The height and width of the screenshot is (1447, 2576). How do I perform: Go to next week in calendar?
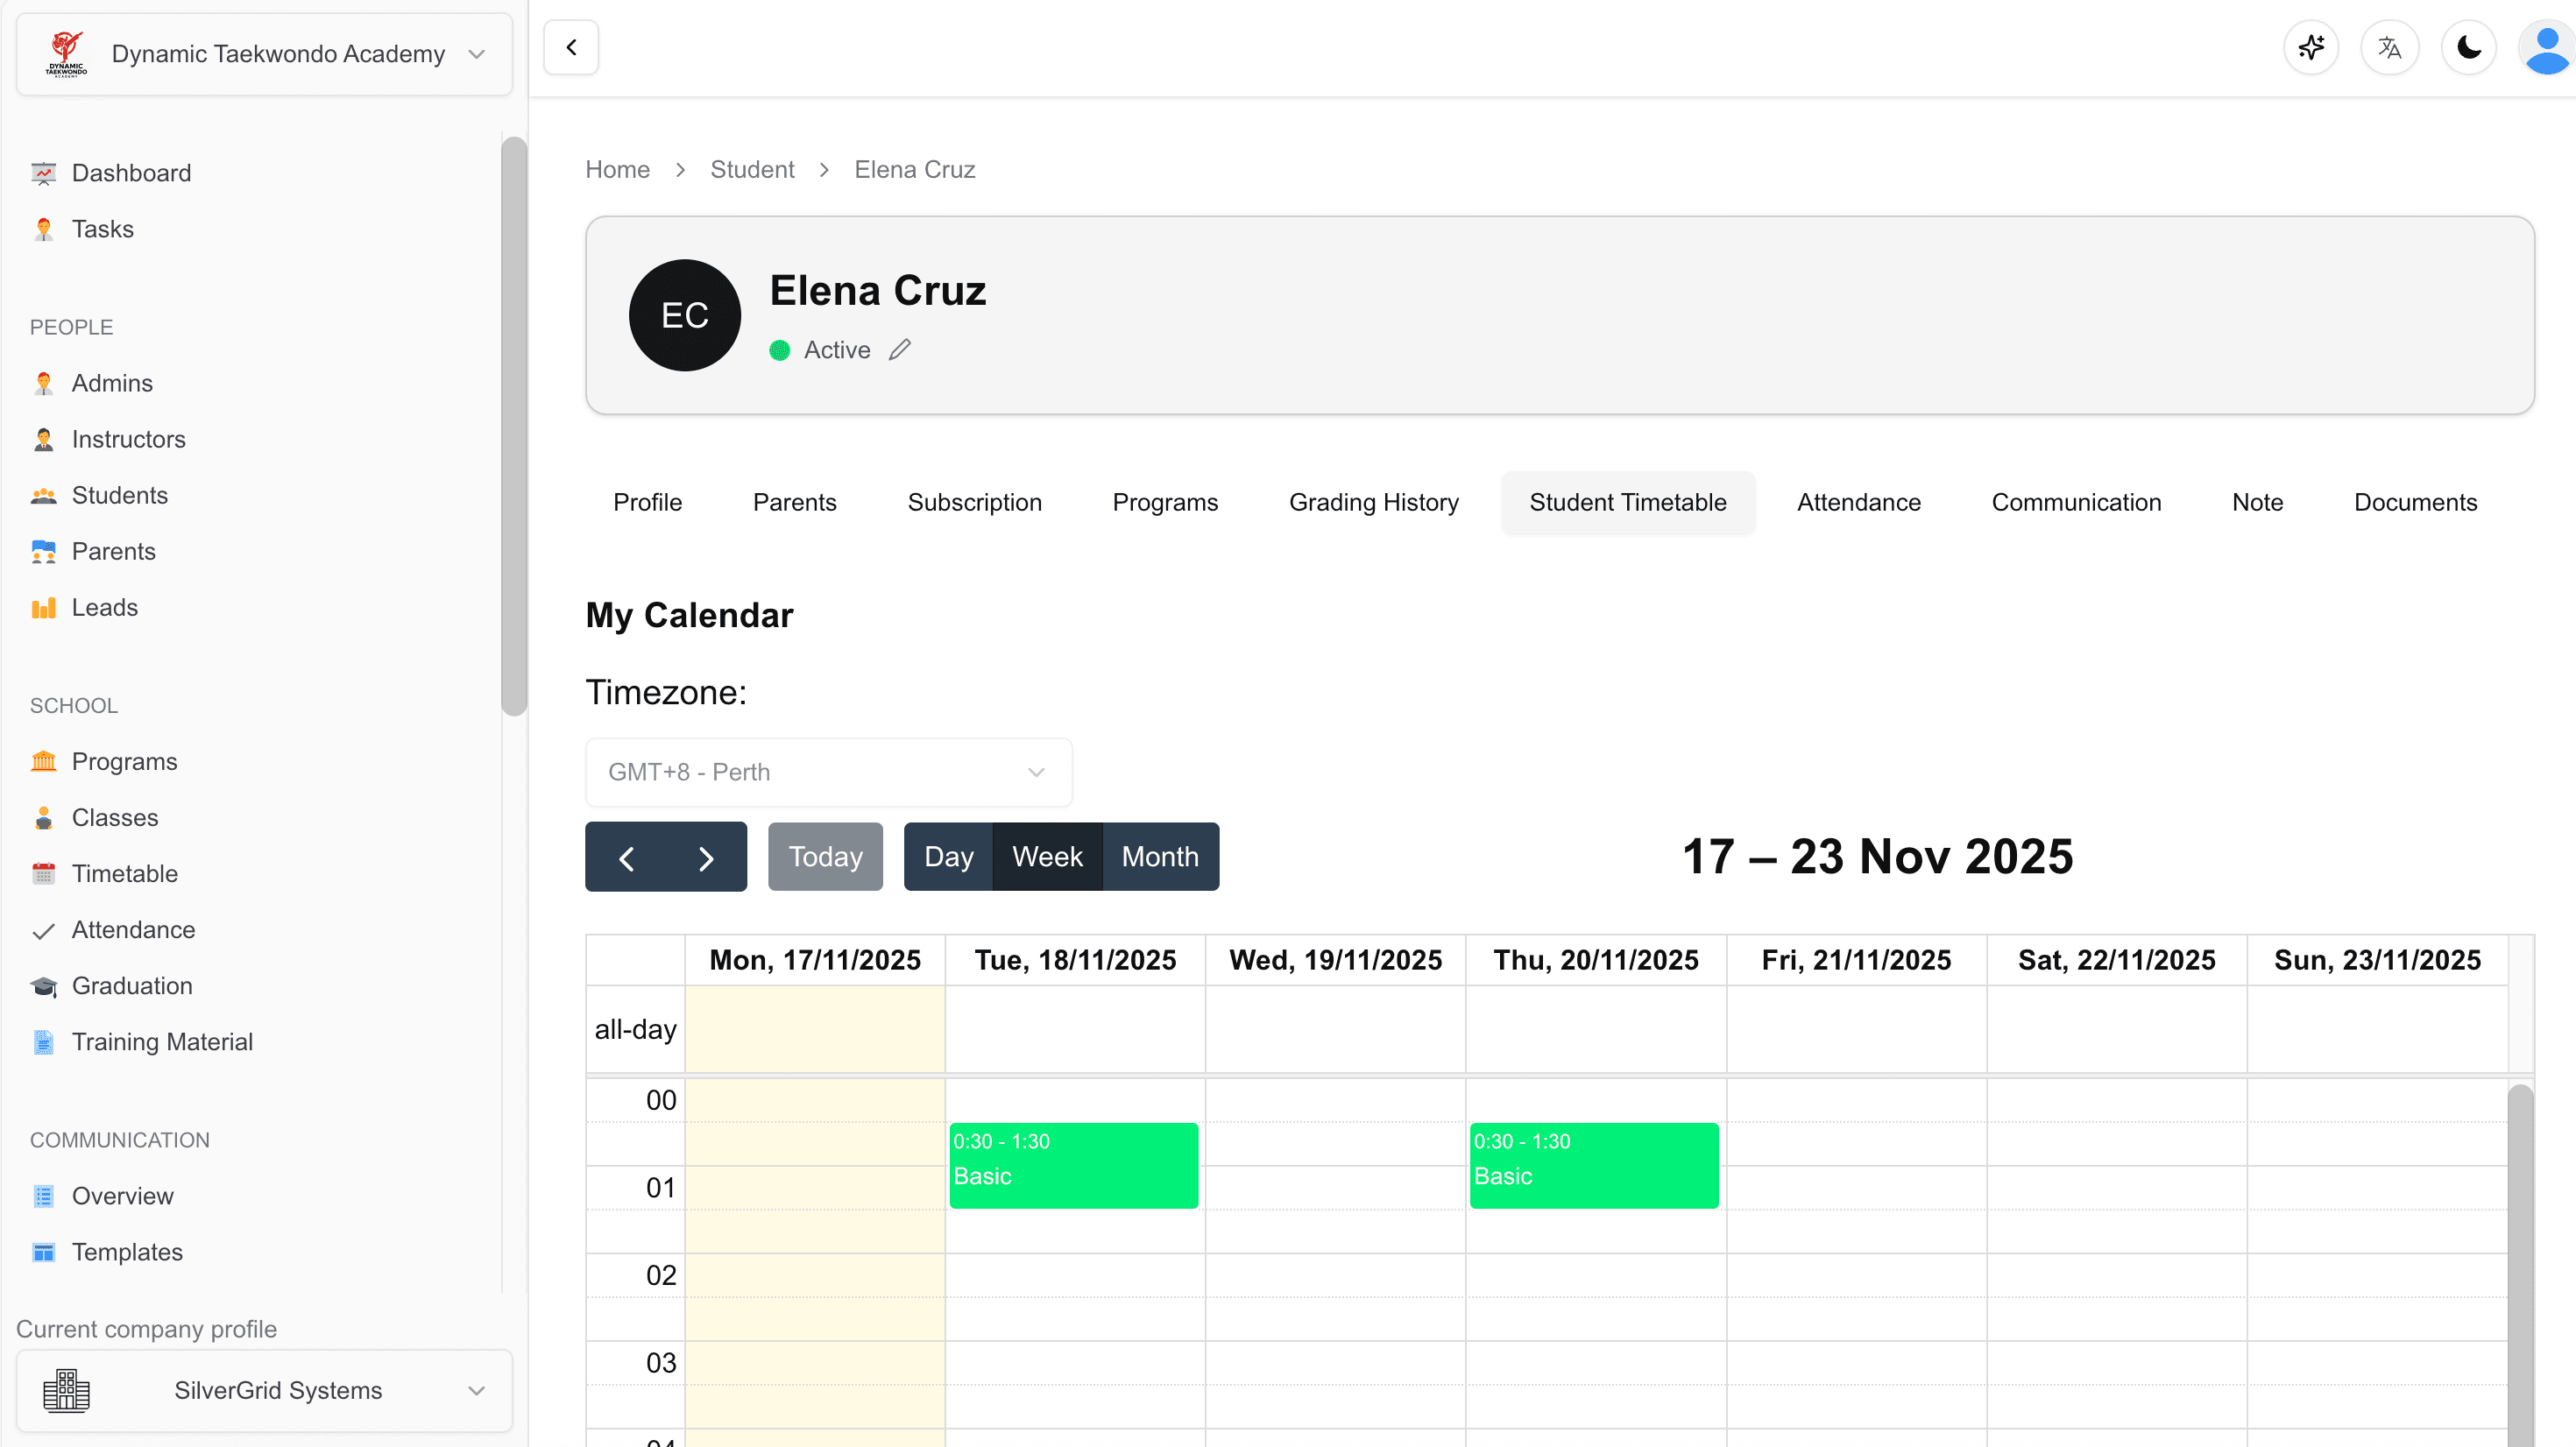point(706,857)
